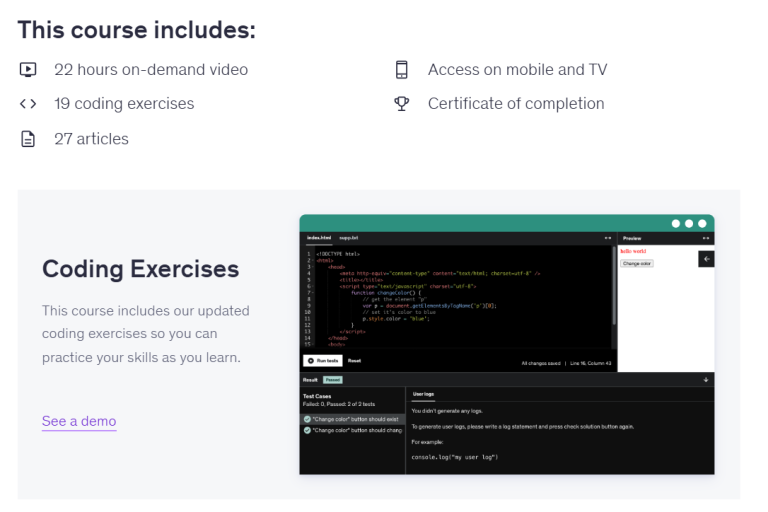This screenshot has height=512, width=768.
Task: Click the certificate trophy icon
Action: pyautogui.click(x=402, y=104)
